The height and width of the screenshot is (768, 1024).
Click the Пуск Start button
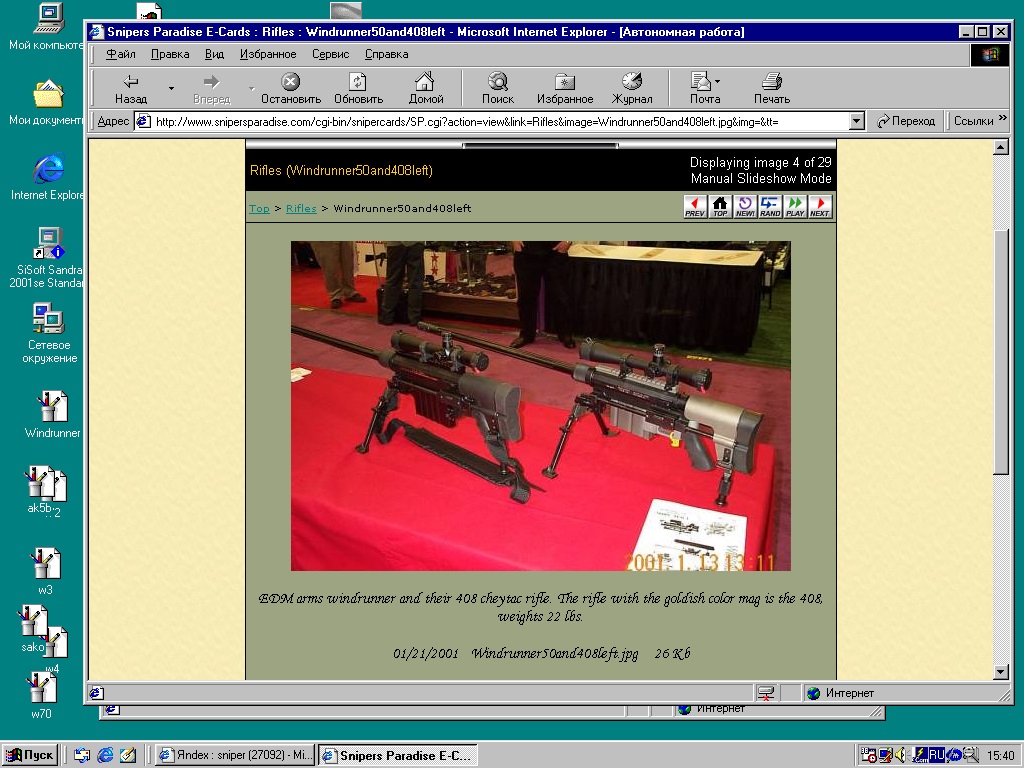[30, 756]
